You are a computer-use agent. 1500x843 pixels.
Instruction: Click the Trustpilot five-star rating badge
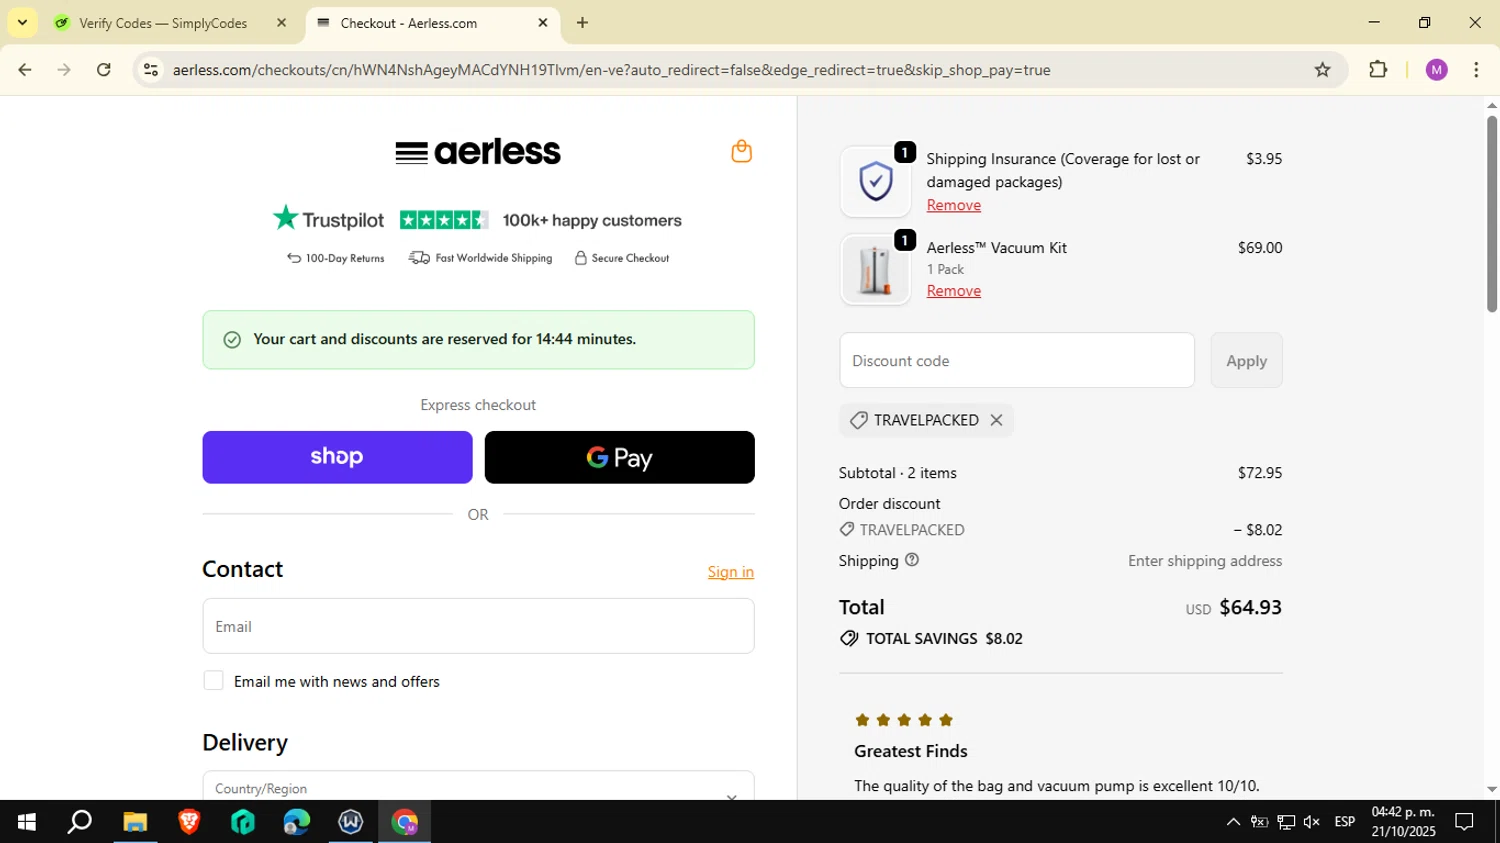point(444,220)
